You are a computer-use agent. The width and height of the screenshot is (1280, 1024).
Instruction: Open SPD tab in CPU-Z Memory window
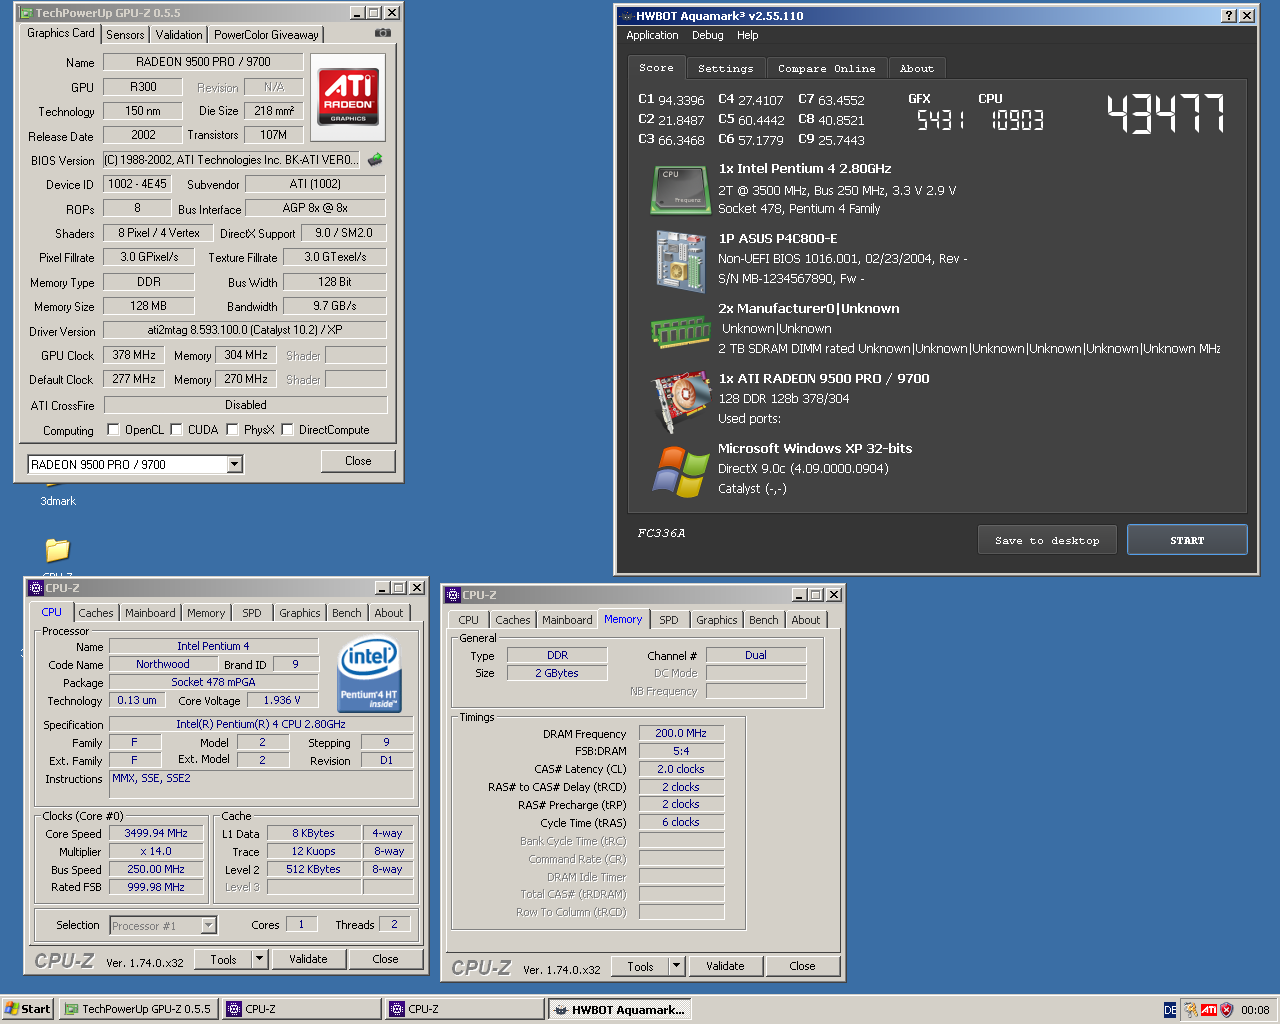(669, 620)
